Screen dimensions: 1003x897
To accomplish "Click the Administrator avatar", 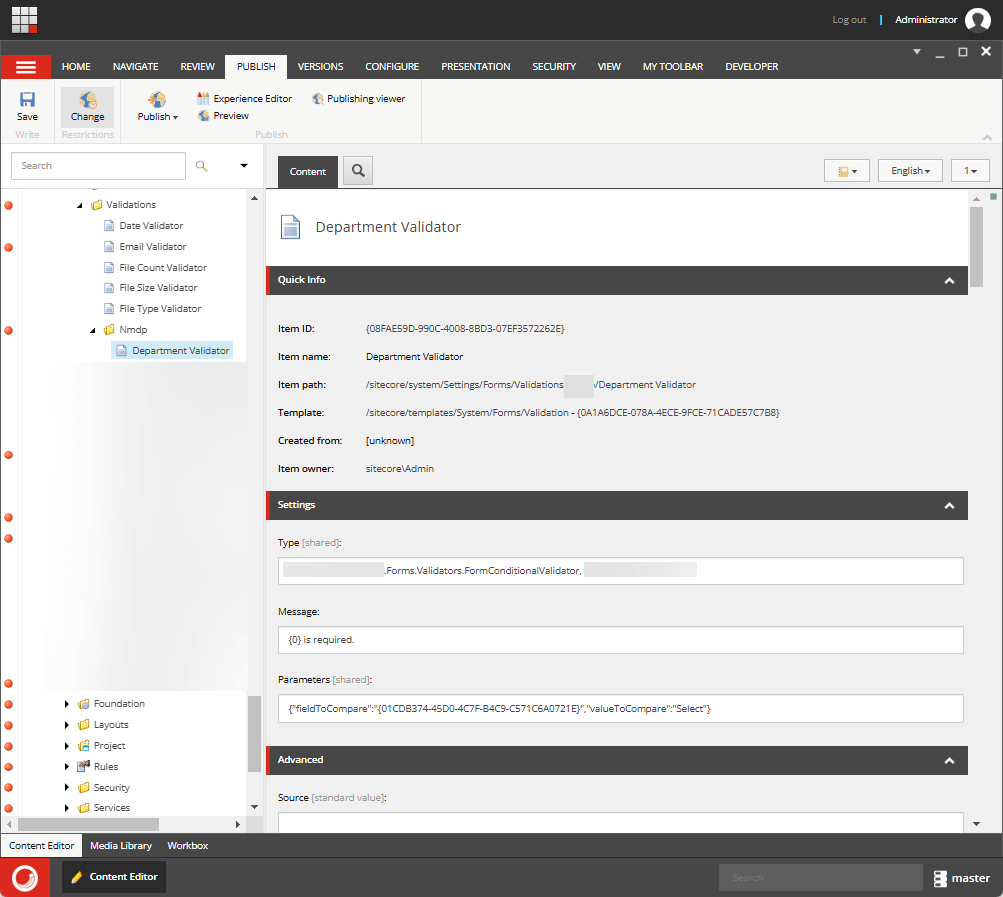I will [977, 19].
